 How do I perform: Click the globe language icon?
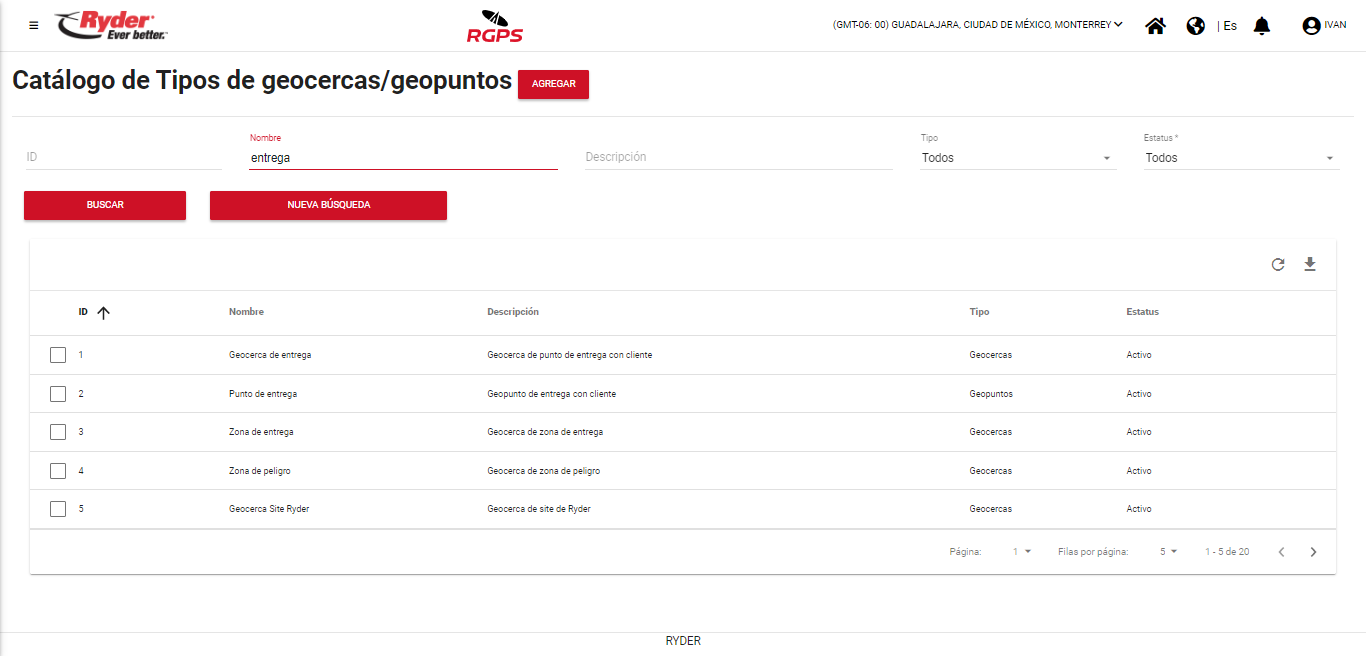click(x=1195, y=26)
